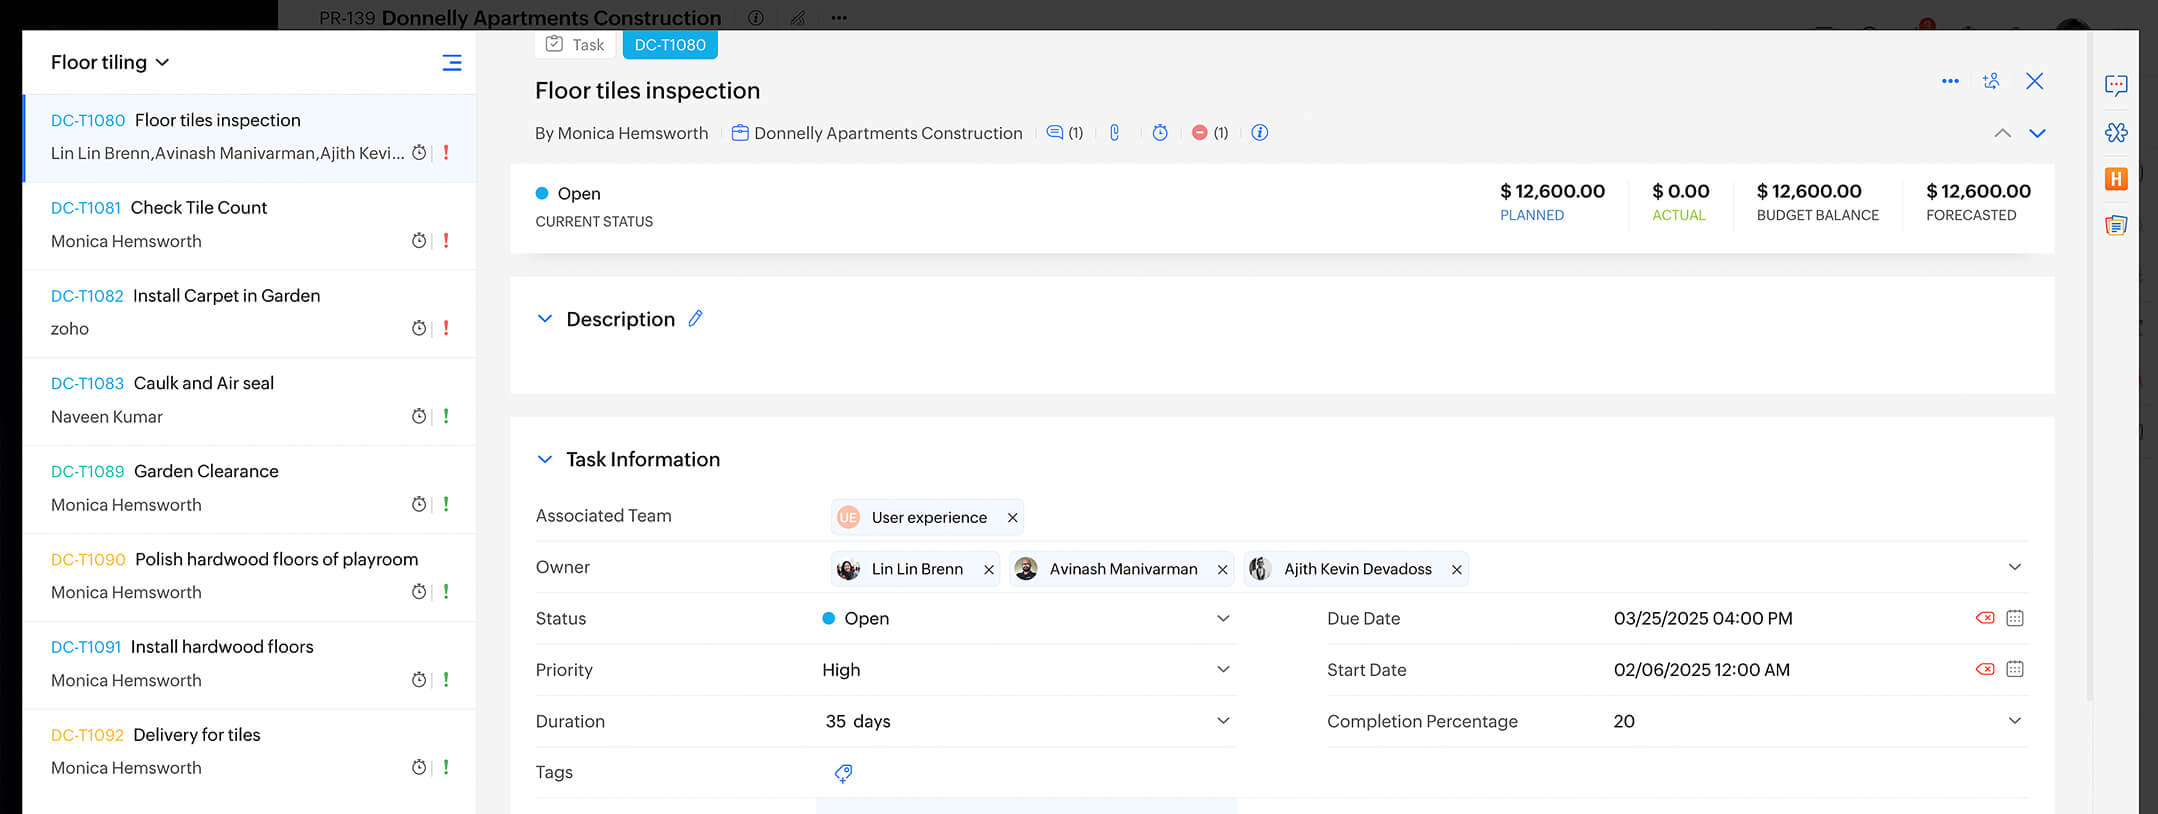Viewport: 2158px width, 814px height.
Task: Edit description with the pencil icon
Action: (696, 319)
